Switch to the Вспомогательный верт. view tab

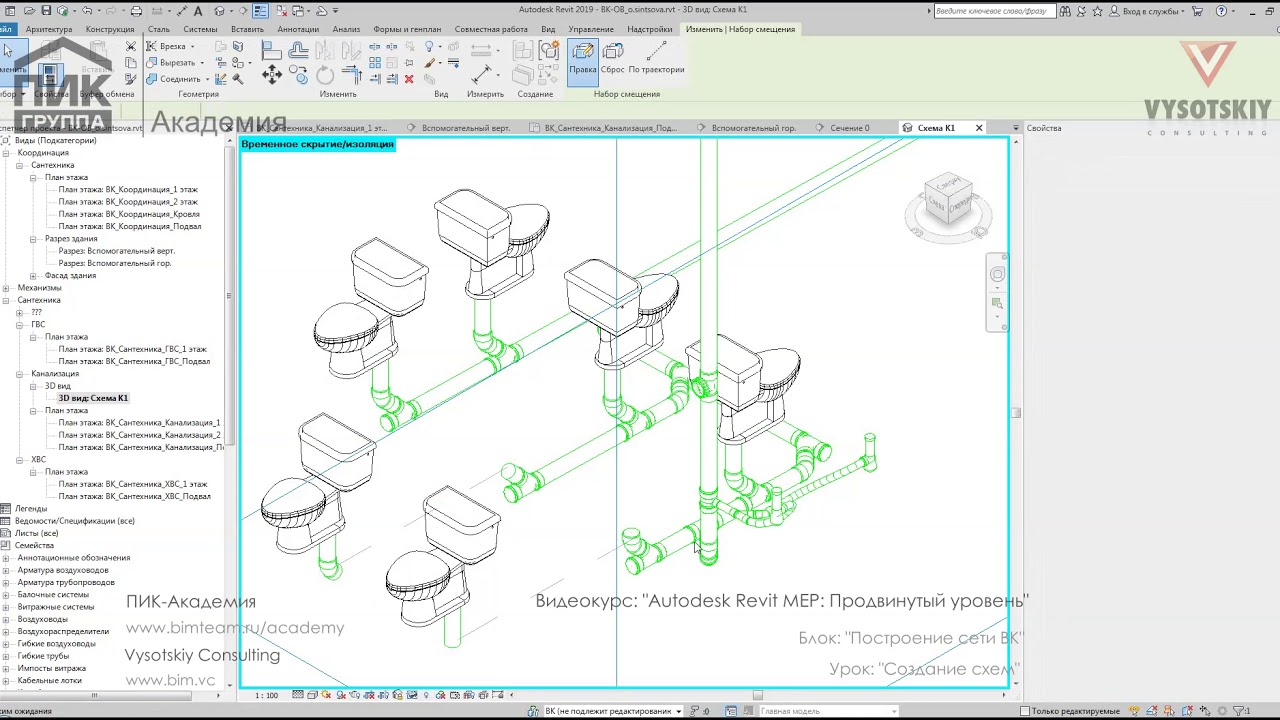tap(466, 128)
